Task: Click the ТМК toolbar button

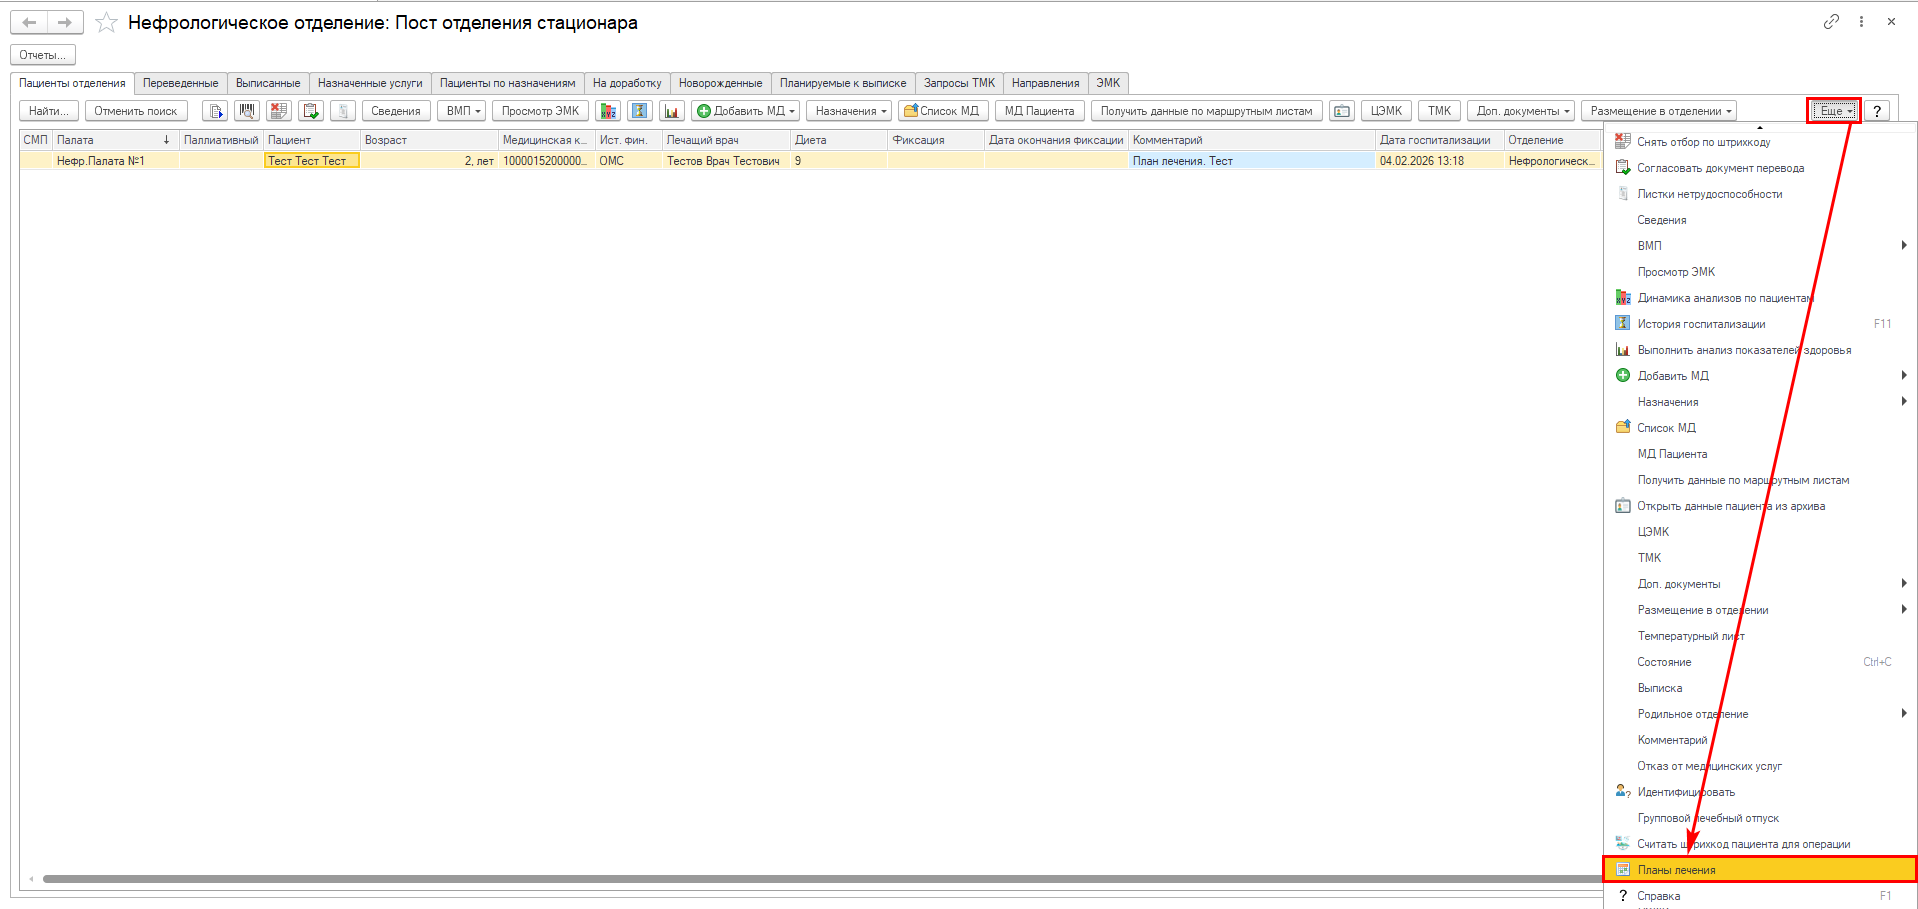Action: [1439, 111]
